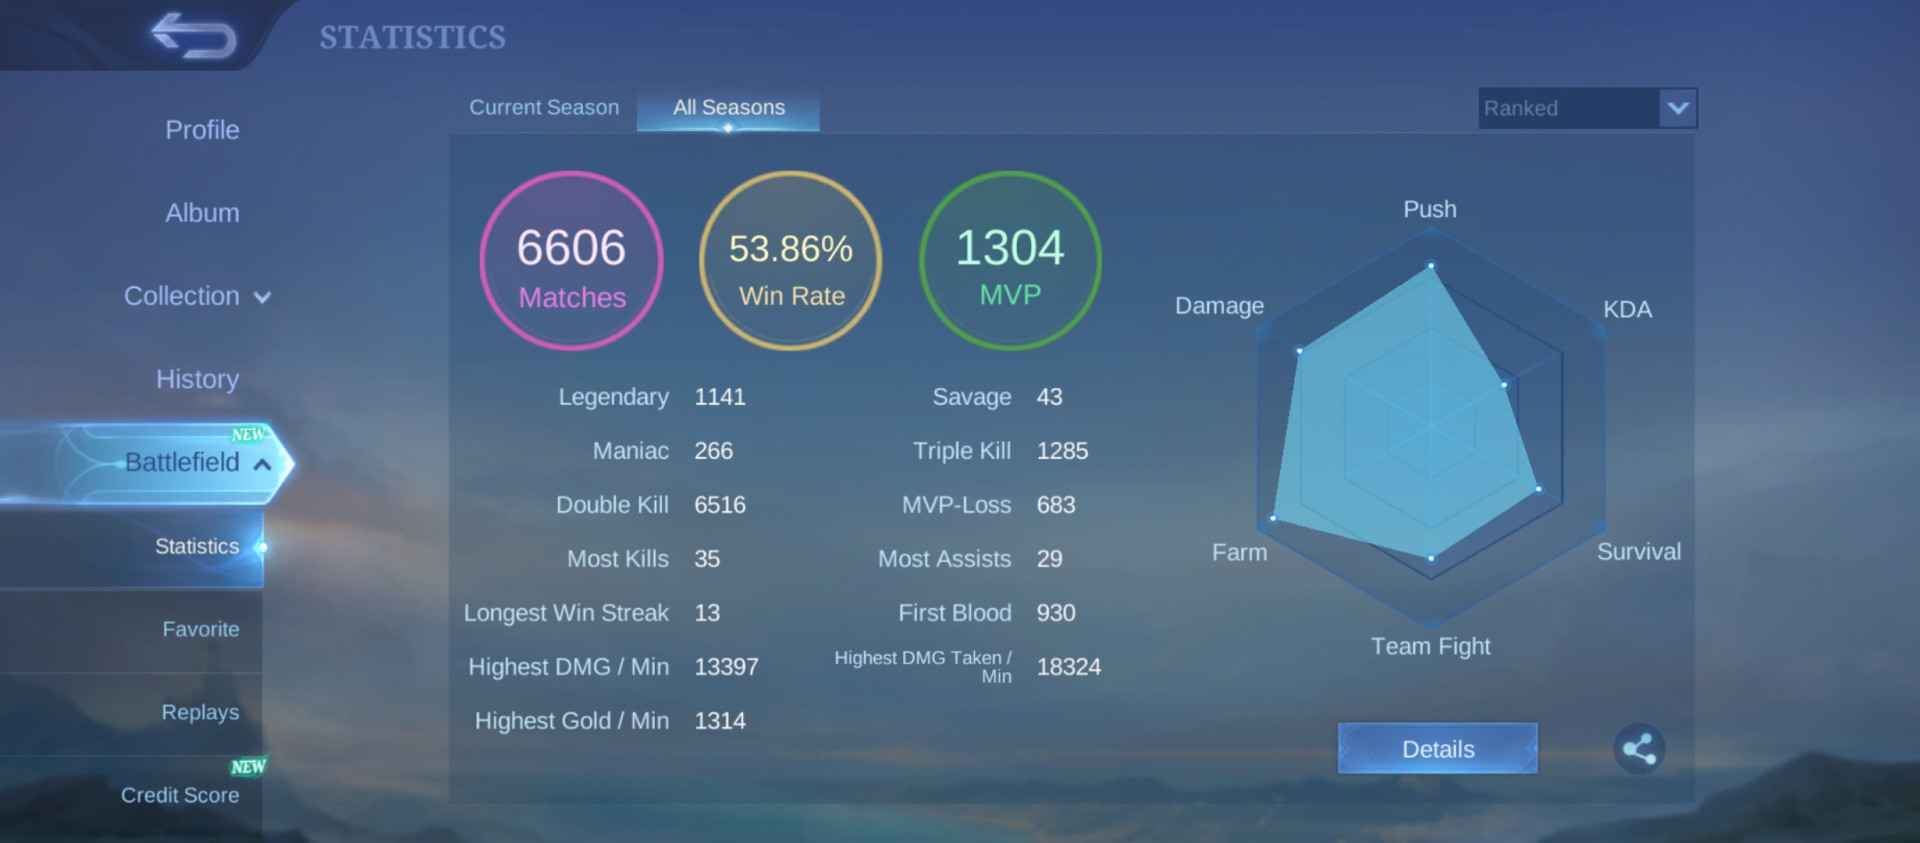This screenshot has width=1920, height=843.
Task: Tap the 6606 Matches circle
Action: tap(572, 261)
